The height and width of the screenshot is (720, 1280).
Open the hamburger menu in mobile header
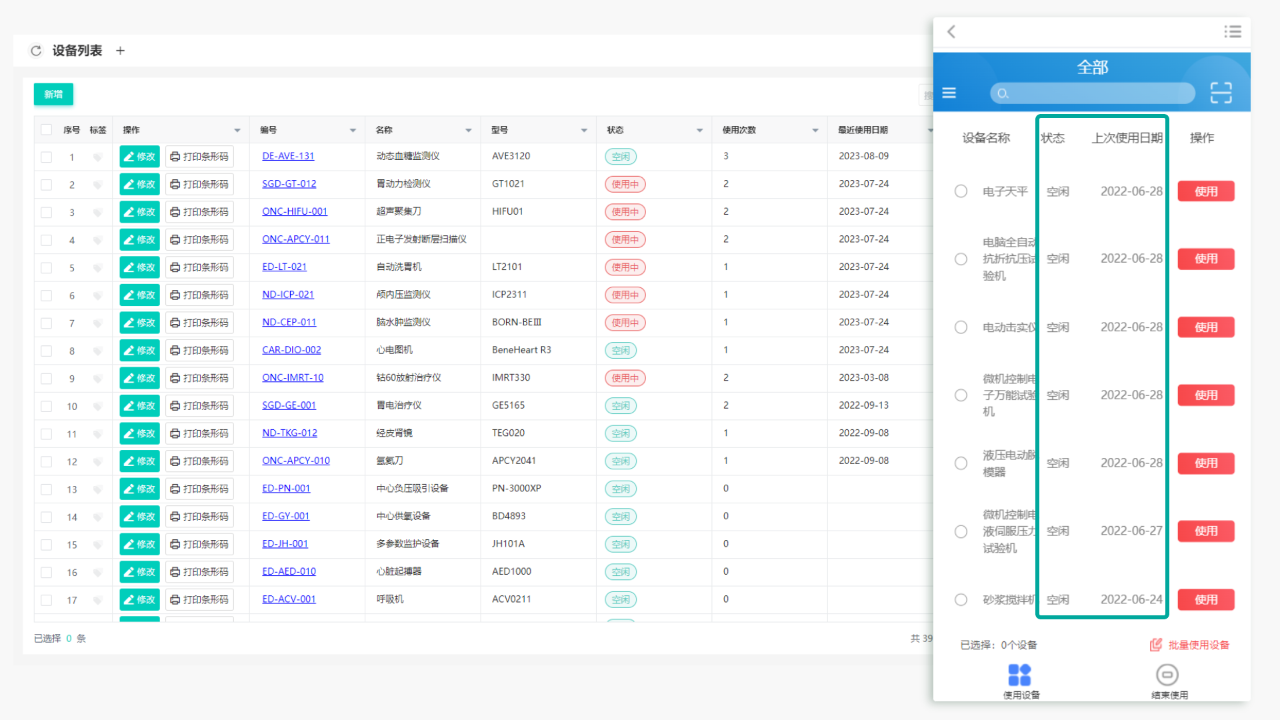(949, 93)
